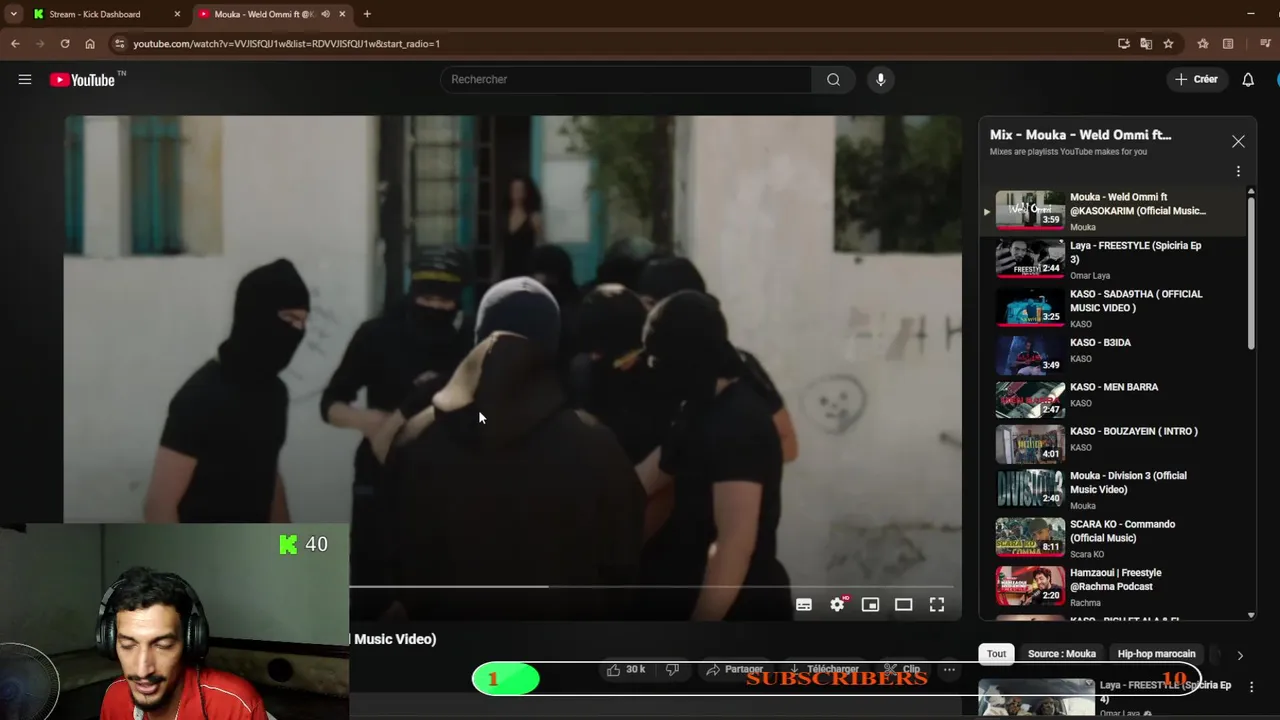Start voice search with microphone icon

click(x=880, y=79)
